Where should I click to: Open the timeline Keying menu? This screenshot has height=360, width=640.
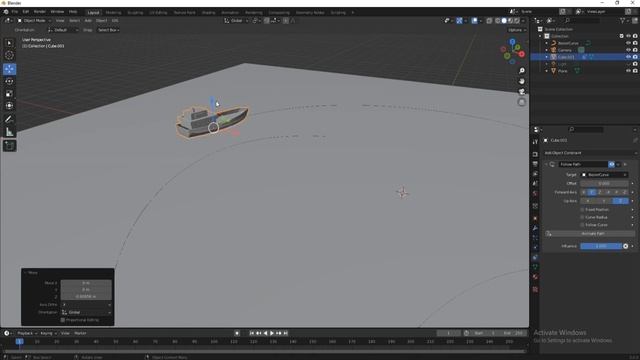48,333
